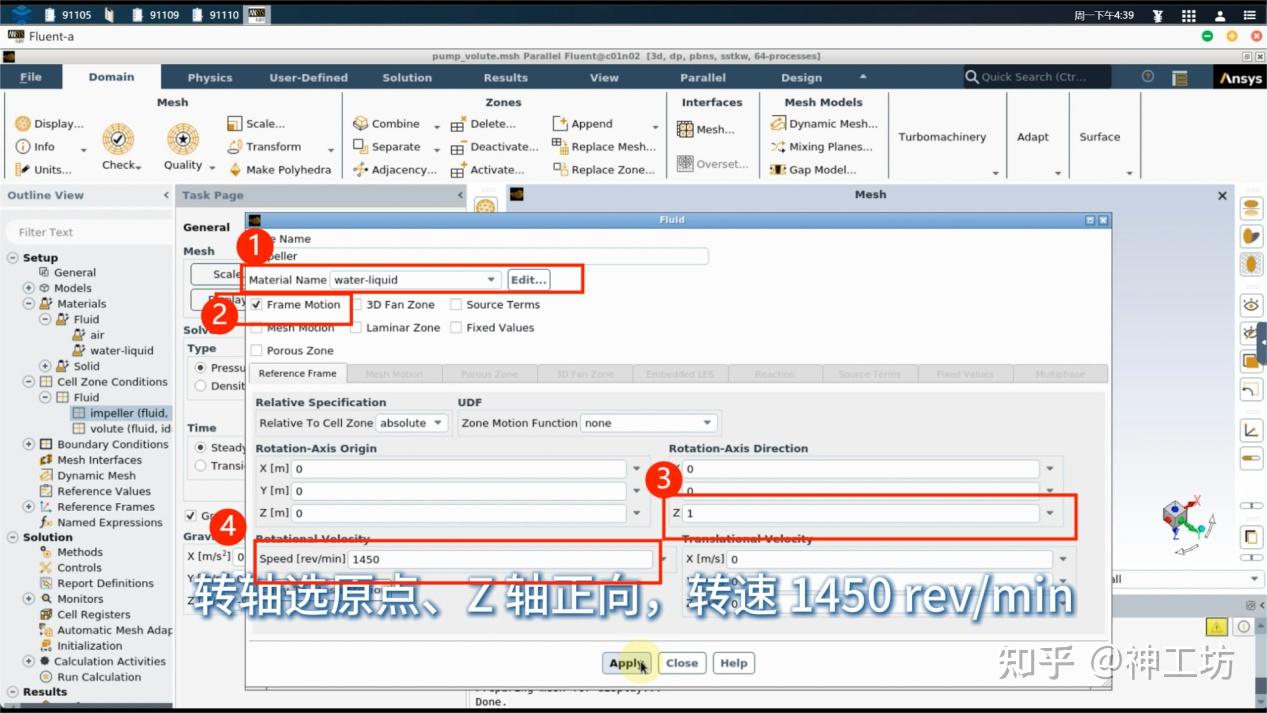Click Combine zones
The width and height of the screenshot is (1267, 713).
coord(386,124)
